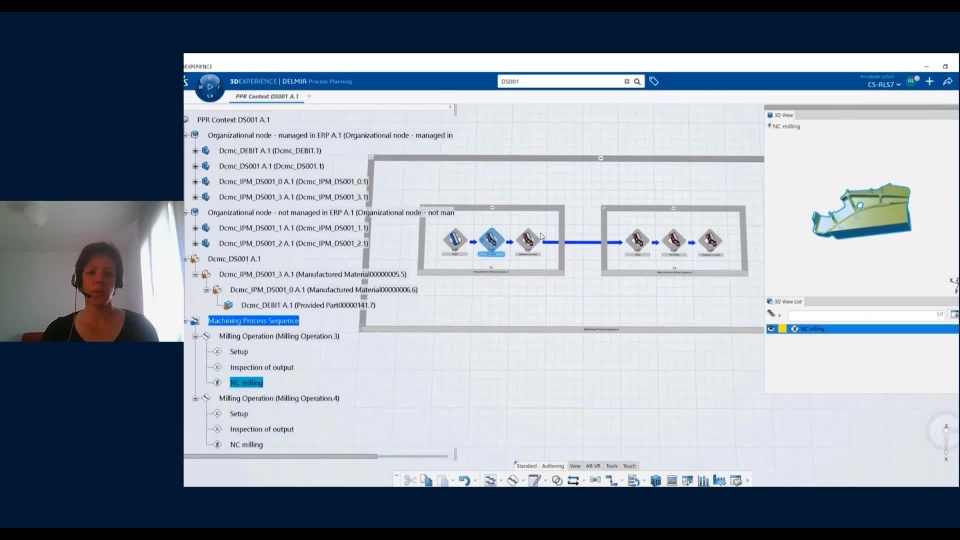Select Dcmc_DS001 A.1 manufactured item node
Viewport: 960px width, 540px height.
[234, 259]
